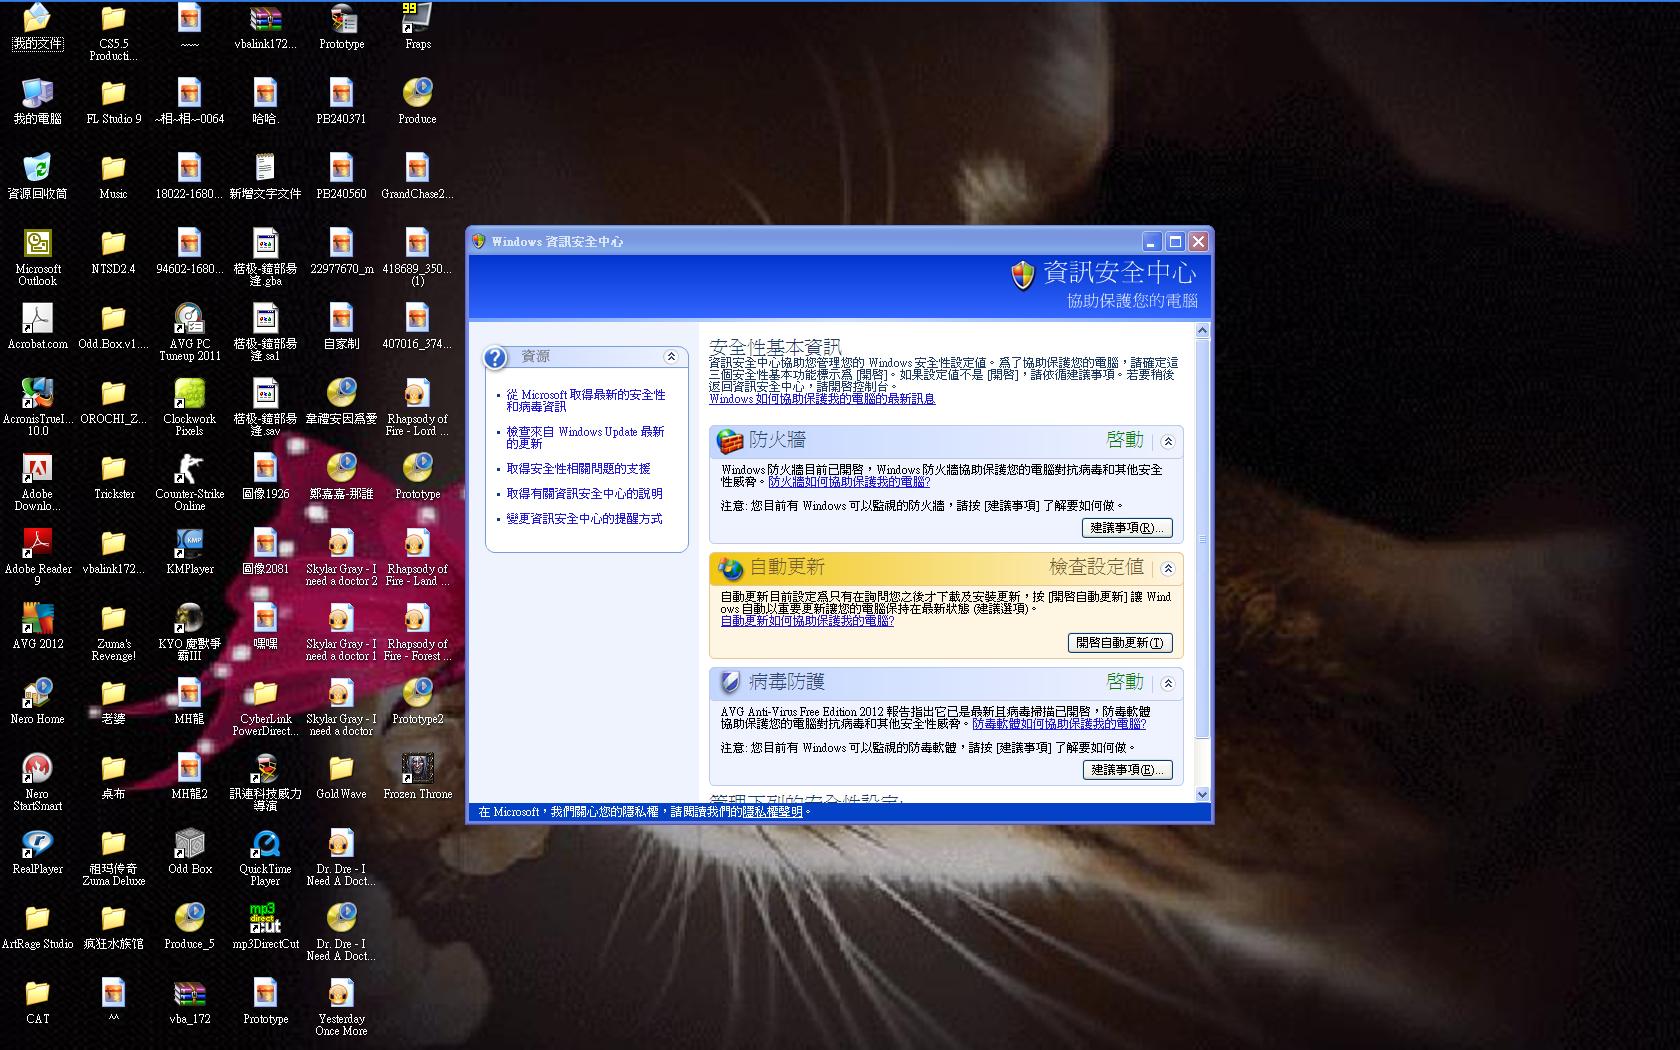The image size is (1680, 1050).
Task: Open the GrandChase2 desktop file
Action: 418,176
